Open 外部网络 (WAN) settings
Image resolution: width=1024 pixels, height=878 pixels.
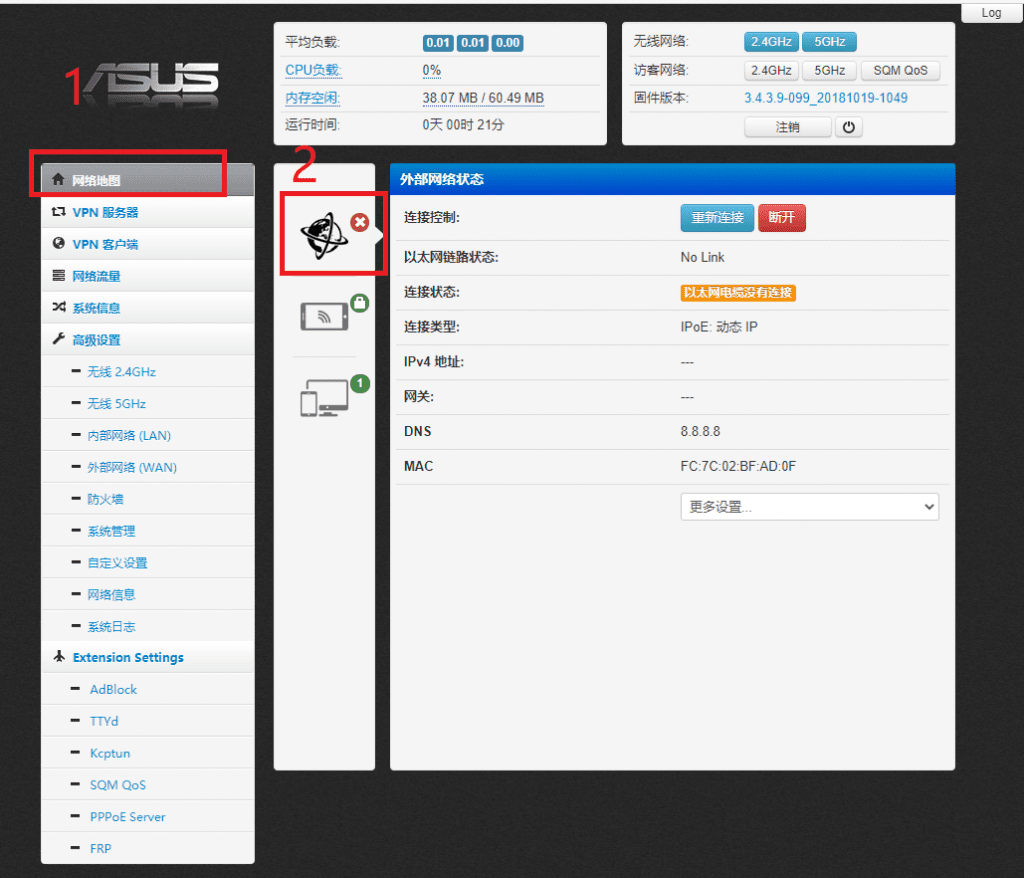point(148,467)
